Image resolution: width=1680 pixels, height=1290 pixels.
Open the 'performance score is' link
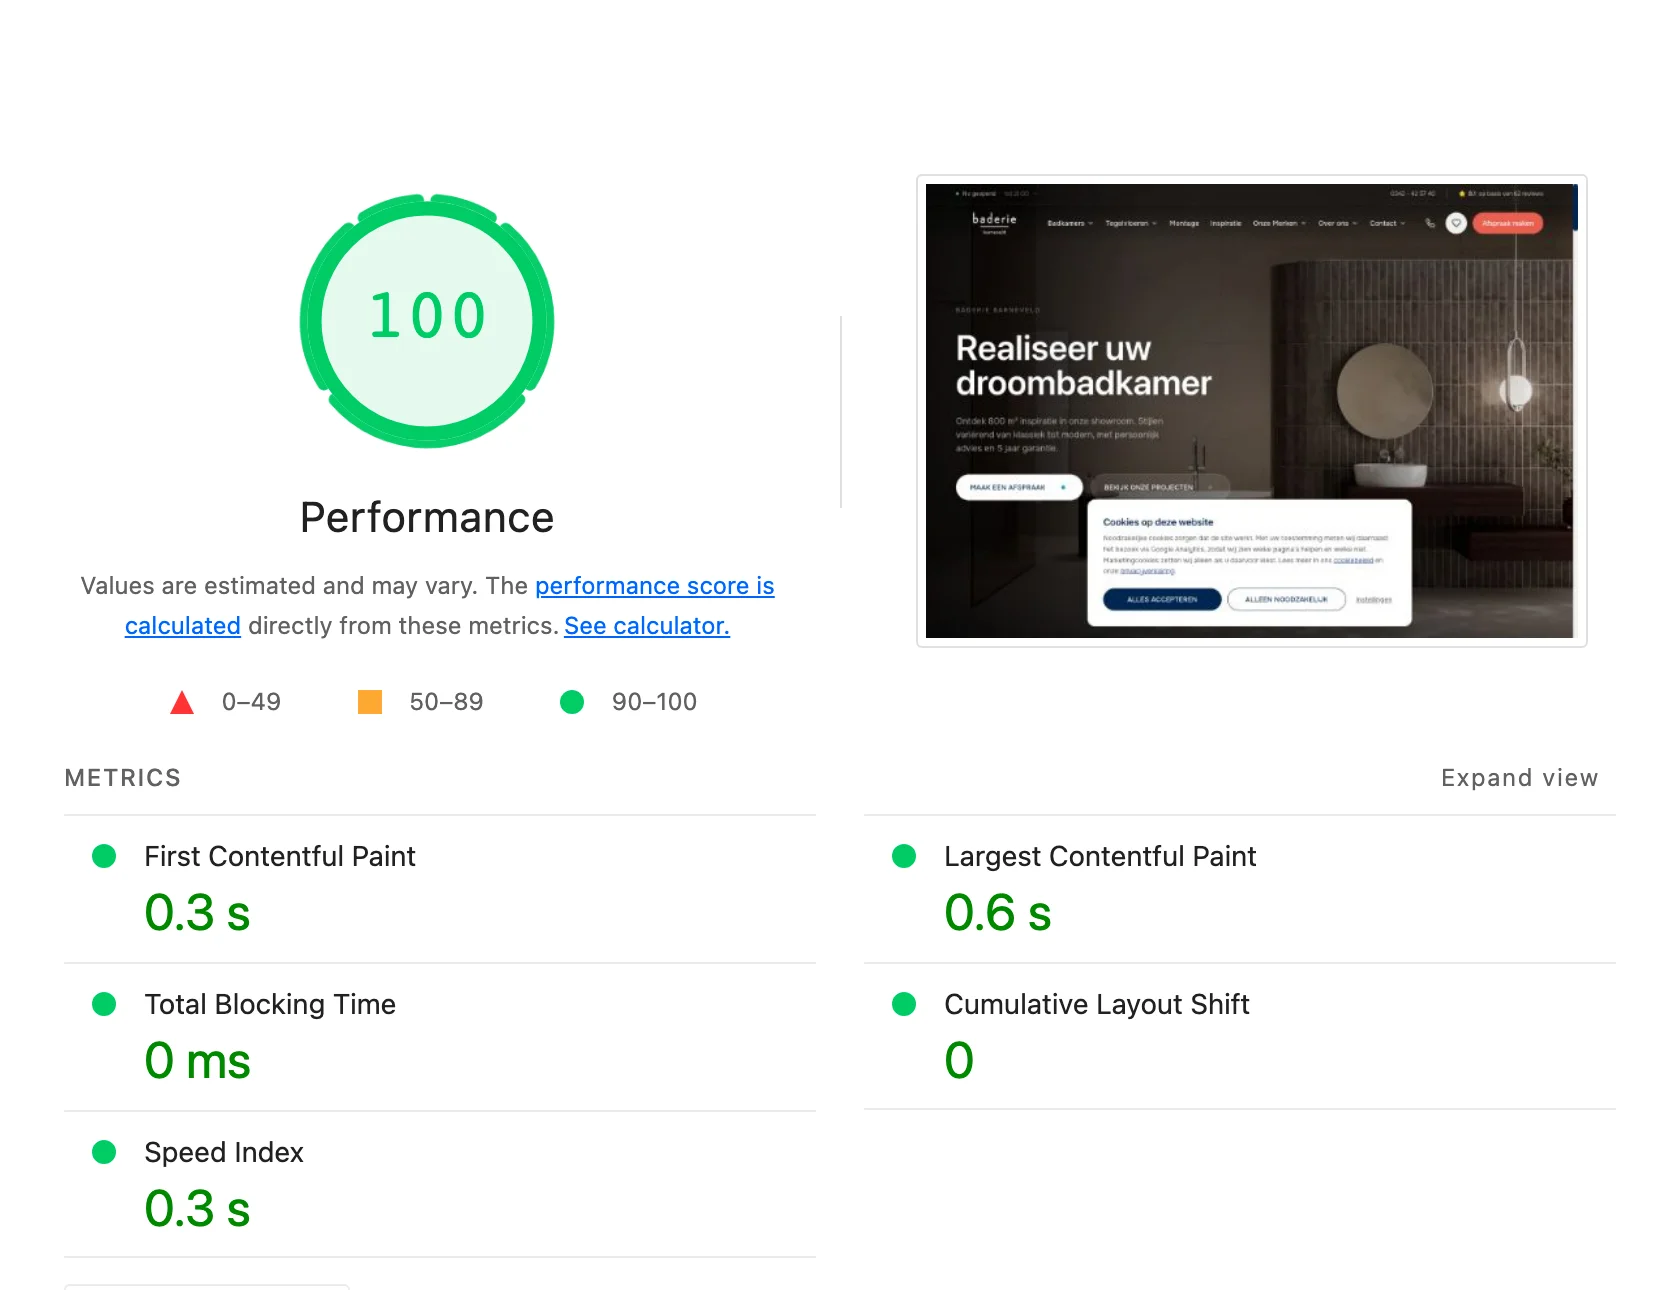(655, 586)
